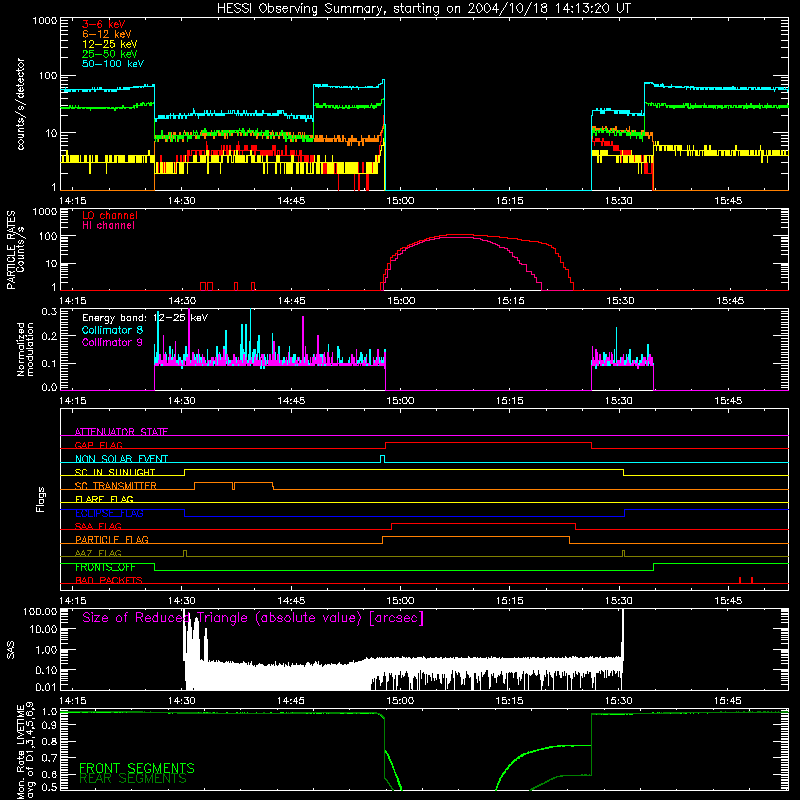Select the ATTENUATOR_STATE flag label

(121, 432)
